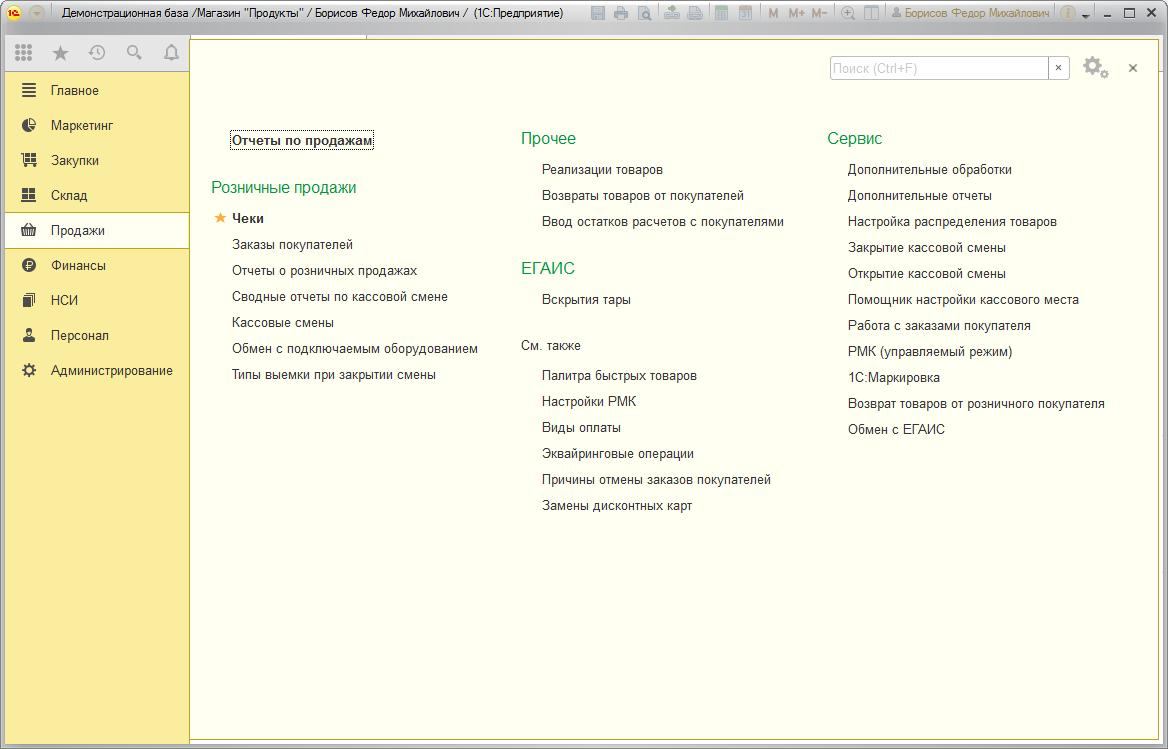Open Заказы покупателей
This screenshot has height=749, width=1168.
pyautogui.click(x=292, y=244)
